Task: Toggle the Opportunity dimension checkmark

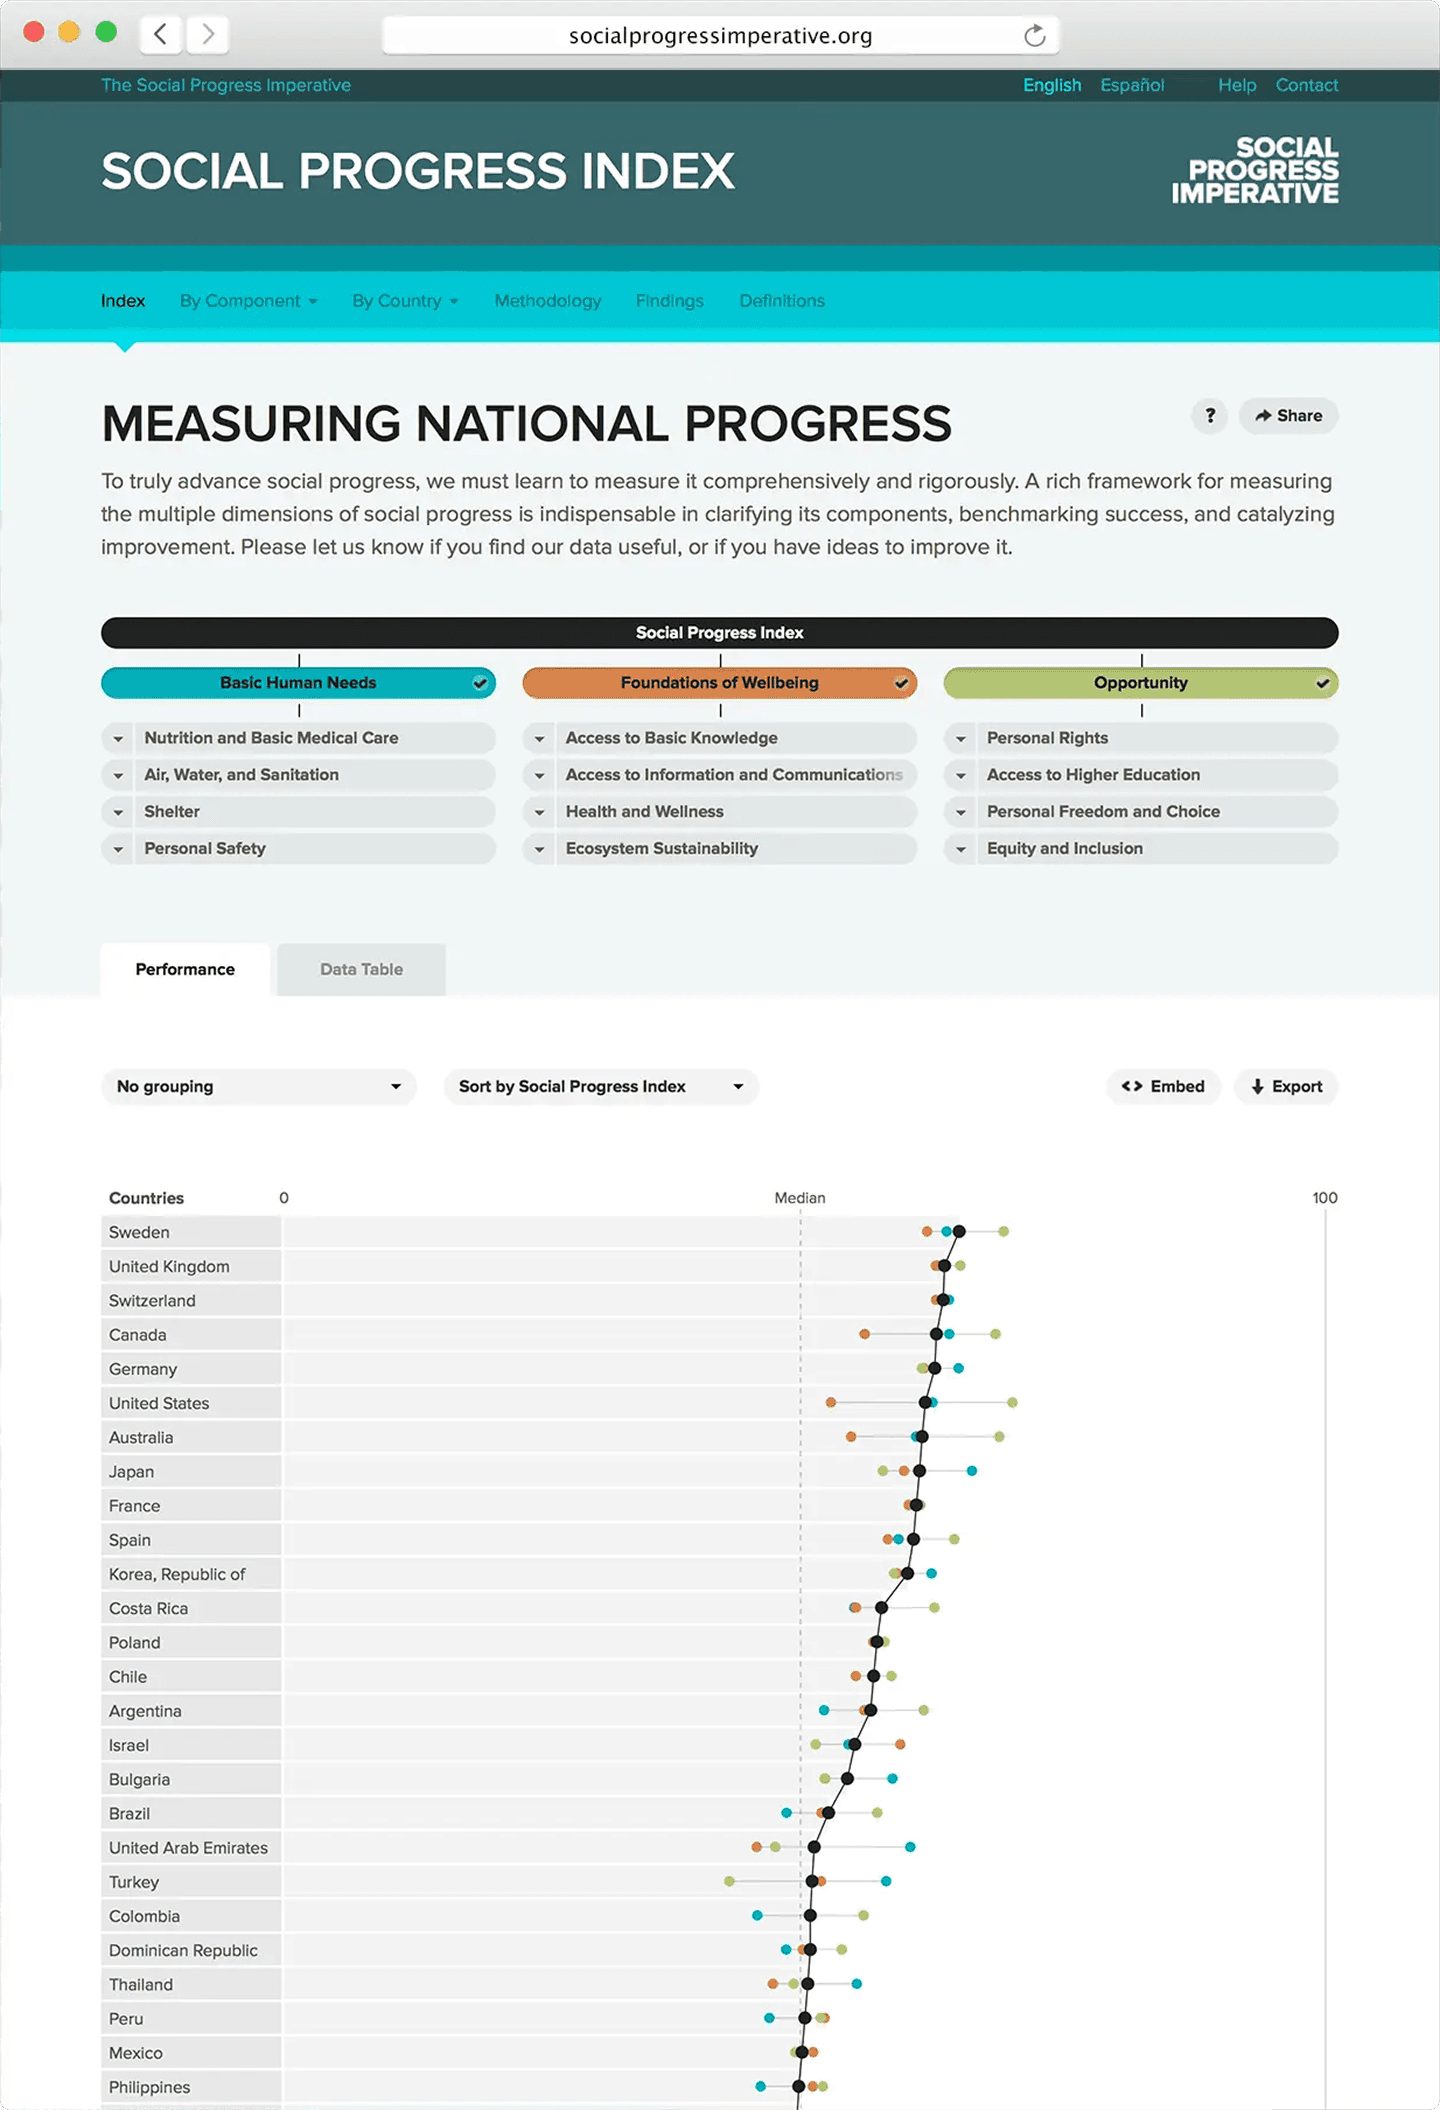Action: tap(1322, 683)
